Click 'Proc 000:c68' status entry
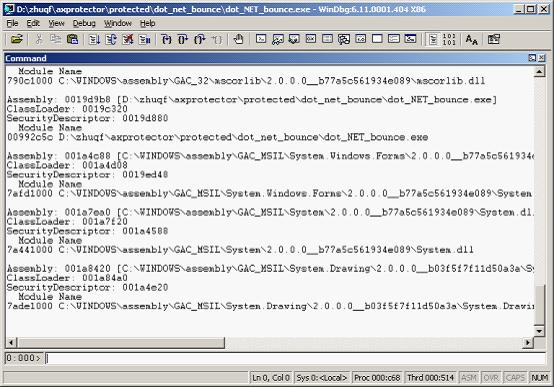The height and width of the screenshot is (387, 554). (377, 378)
